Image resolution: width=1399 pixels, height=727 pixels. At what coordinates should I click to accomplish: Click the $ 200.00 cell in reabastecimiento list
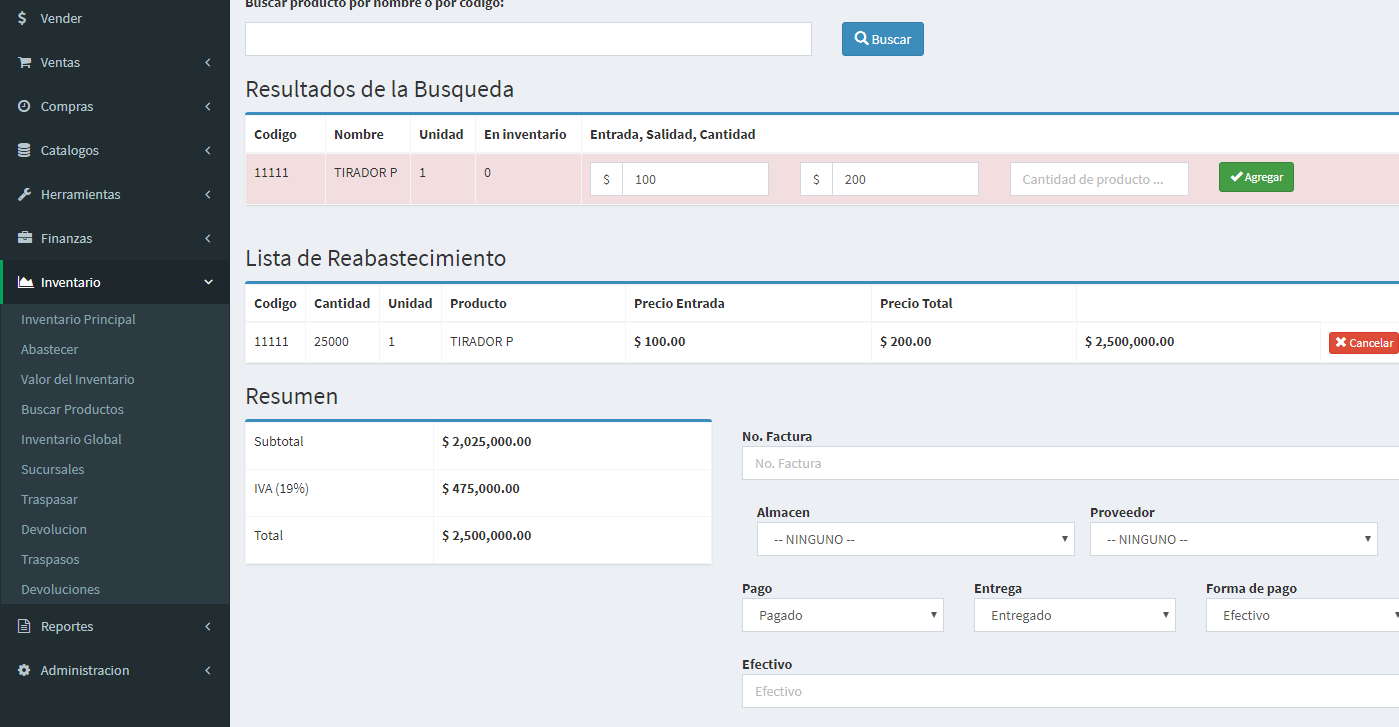coord(905,341)
